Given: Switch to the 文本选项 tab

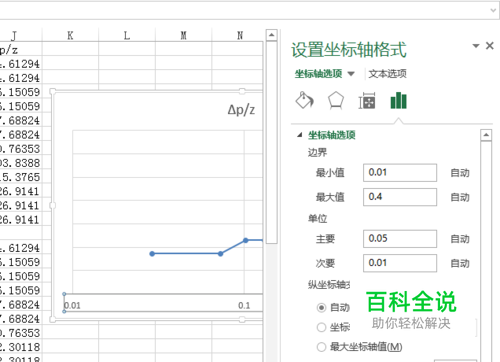Looking at the screenshot, I should (x=387, y=74).
